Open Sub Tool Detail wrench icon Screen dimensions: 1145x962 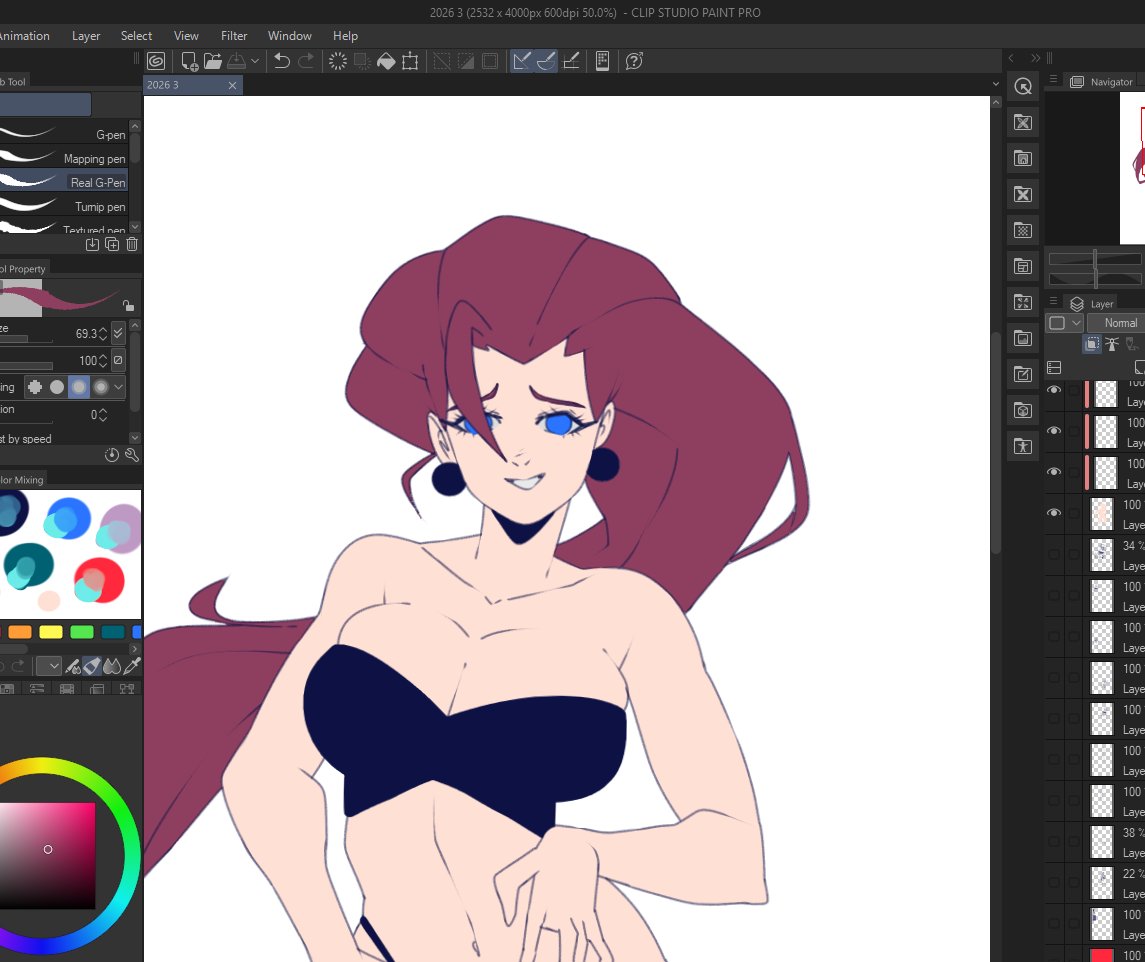[131, 455]
